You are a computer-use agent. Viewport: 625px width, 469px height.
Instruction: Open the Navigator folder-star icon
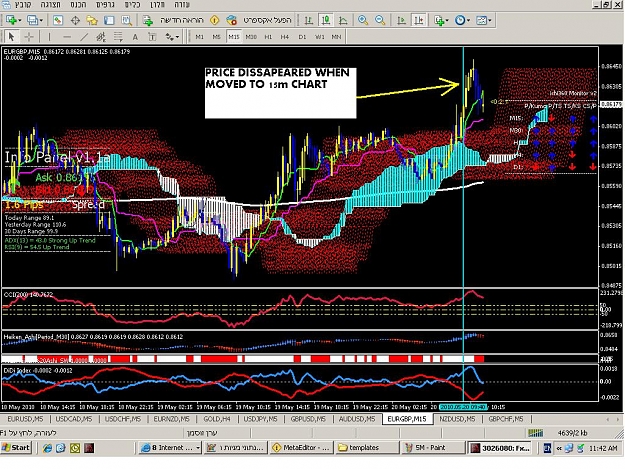pos(92,20)
